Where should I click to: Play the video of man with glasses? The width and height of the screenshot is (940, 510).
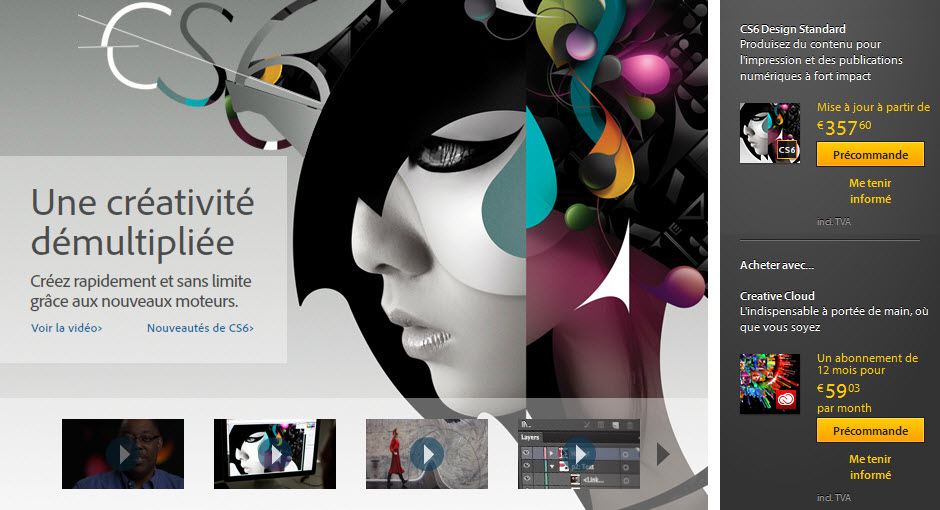123,454
